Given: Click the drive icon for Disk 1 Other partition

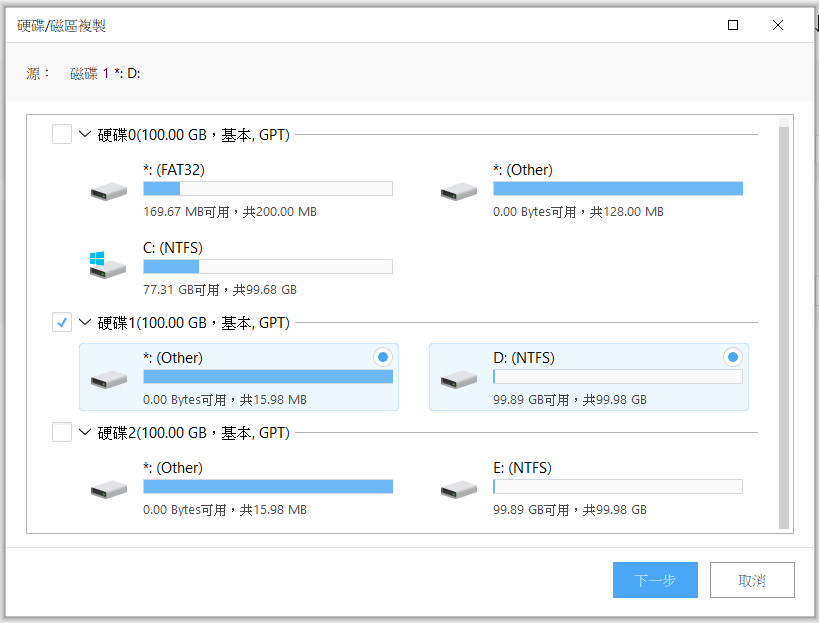Looking at the screenshot, I should click(x=109, y=380).
